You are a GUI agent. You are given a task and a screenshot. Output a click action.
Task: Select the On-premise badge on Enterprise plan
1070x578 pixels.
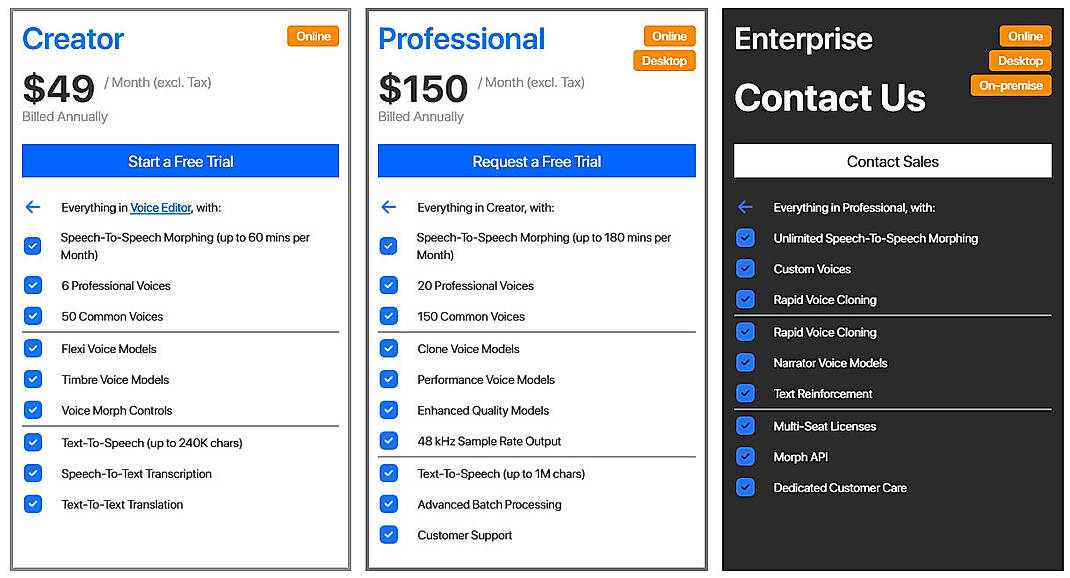pos(1011,85)
